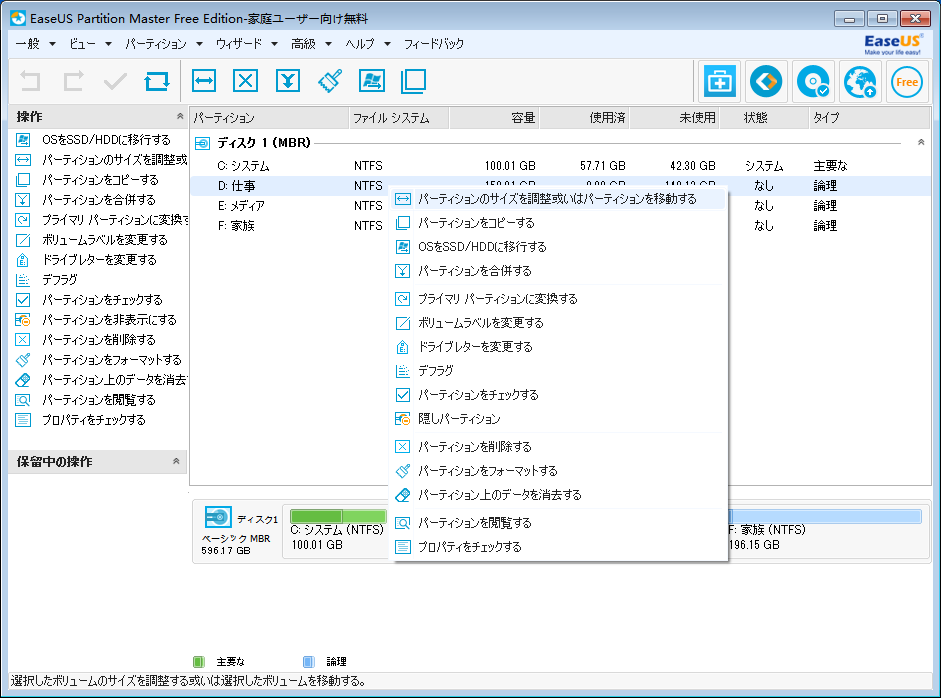
Task: Click パーティションをコピーする in the 操作 sidebar
Action: tap(100, 179)
